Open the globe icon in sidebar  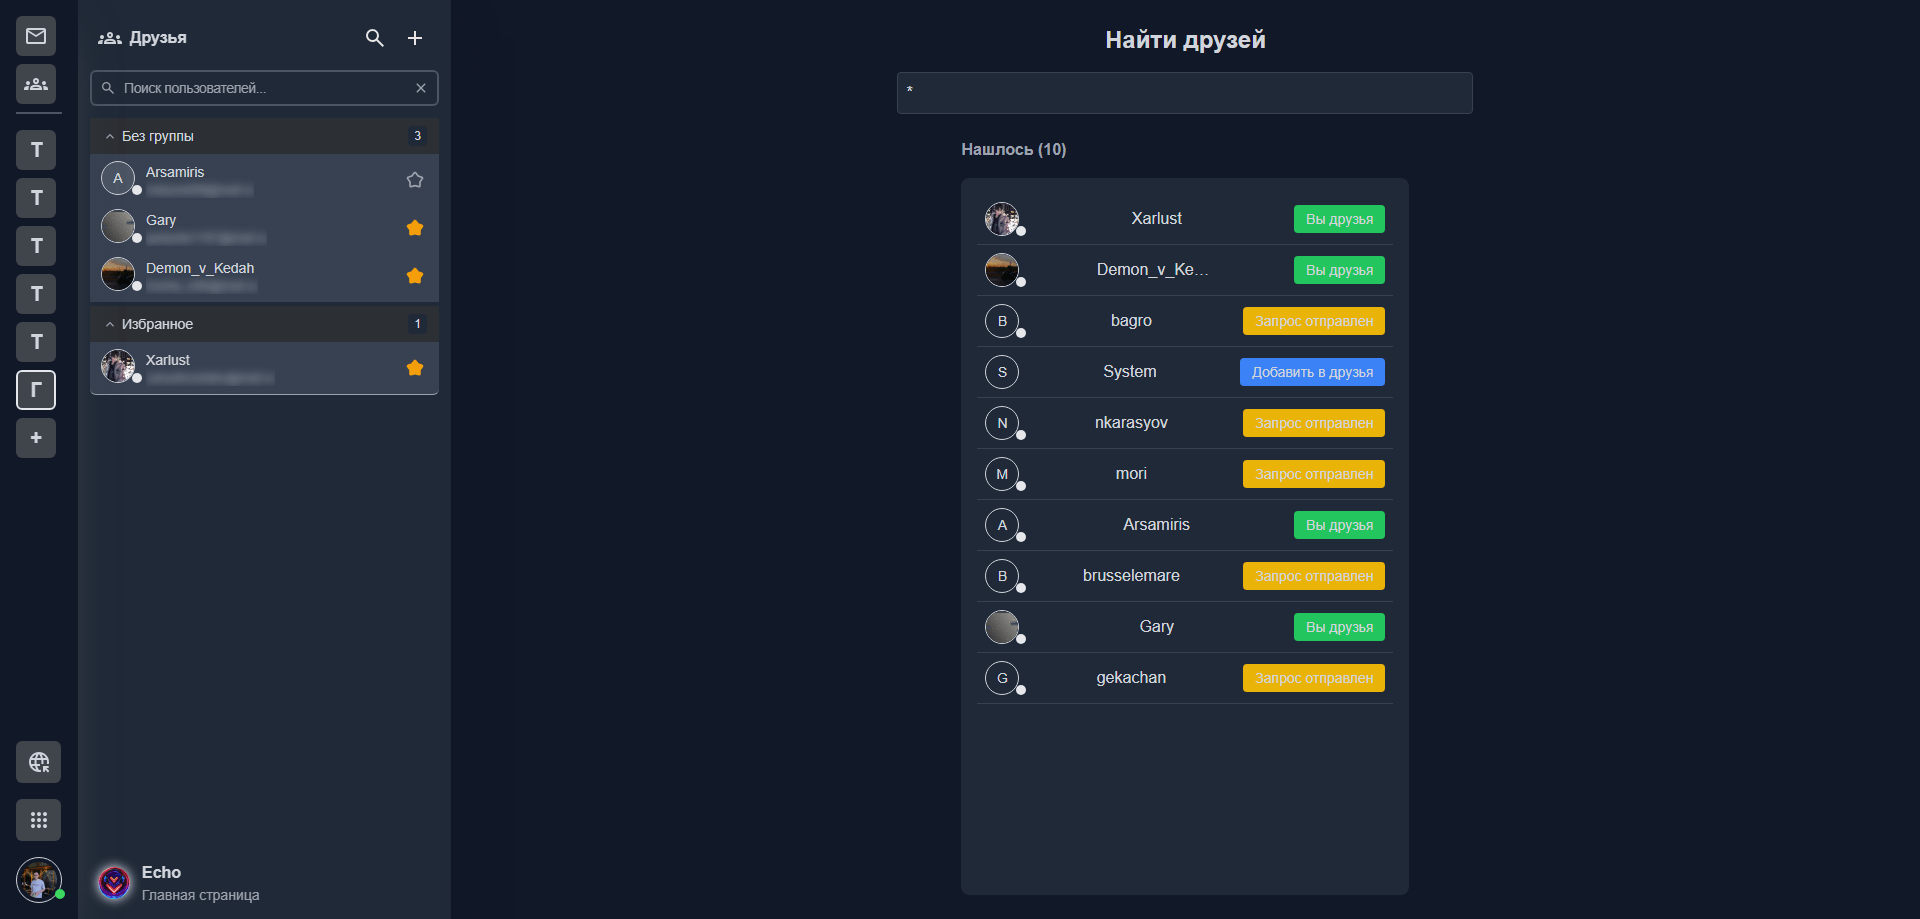pyautogui.click(x=38, y=762)
